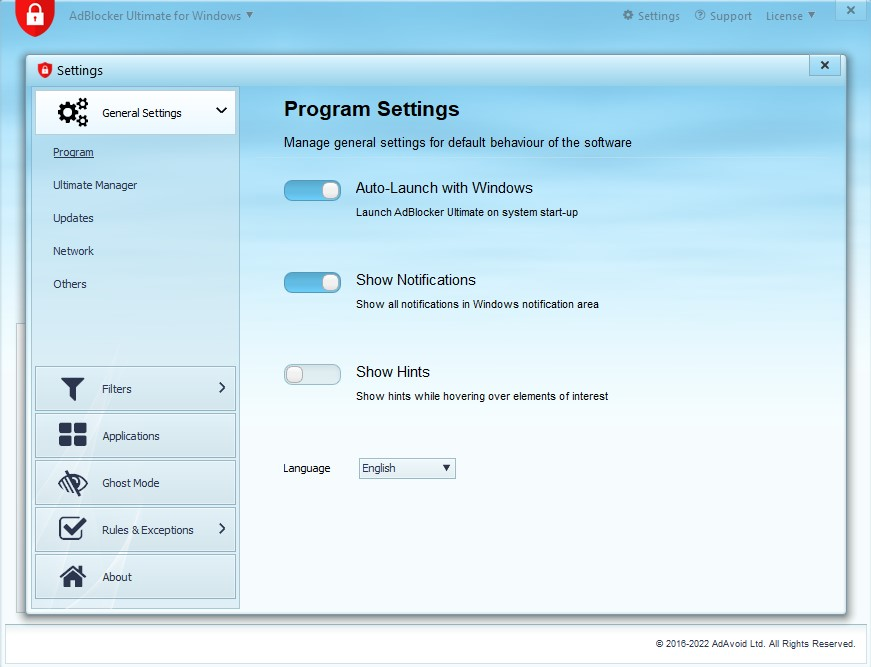Click the Rules & Exceptions checkmark icon
This screenshot has height=667, width=871.
(x=73, y=529)
